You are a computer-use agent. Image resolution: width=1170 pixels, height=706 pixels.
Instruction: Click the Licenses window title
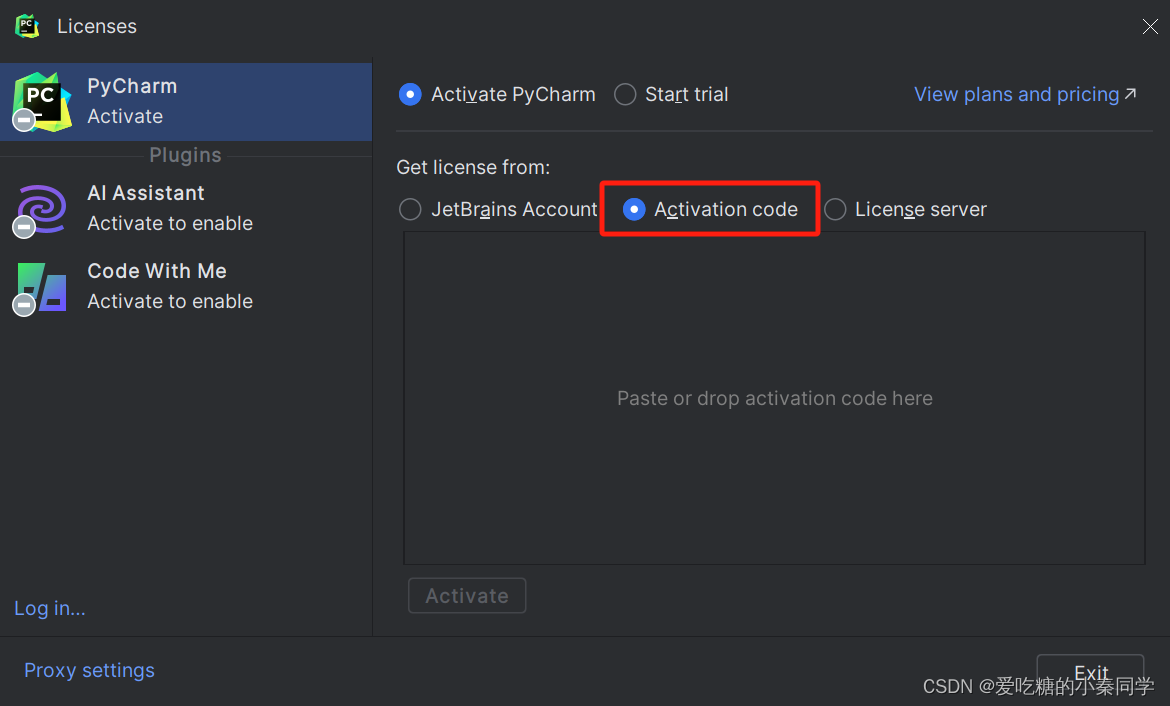point(97,26)
